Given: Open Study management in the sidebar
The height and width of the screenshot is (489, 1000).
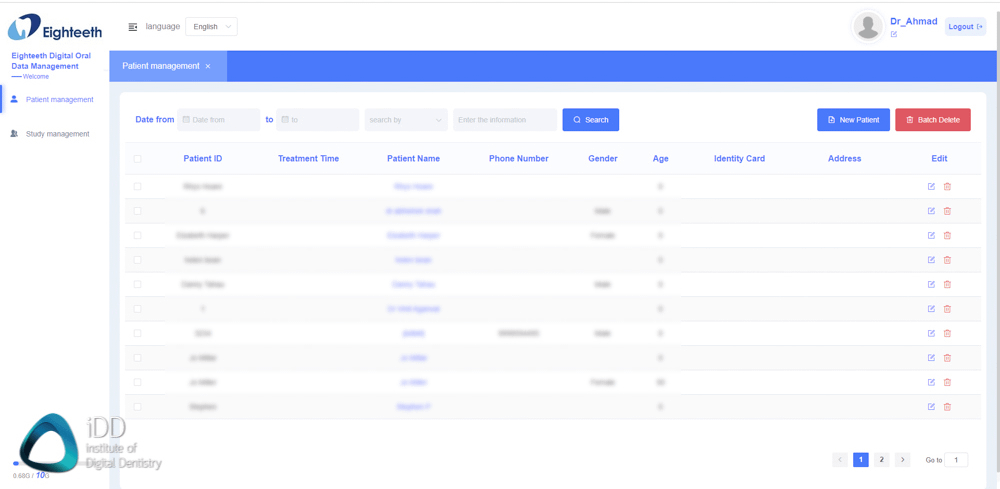Looking at the screenshot, I should coord(57,134).
